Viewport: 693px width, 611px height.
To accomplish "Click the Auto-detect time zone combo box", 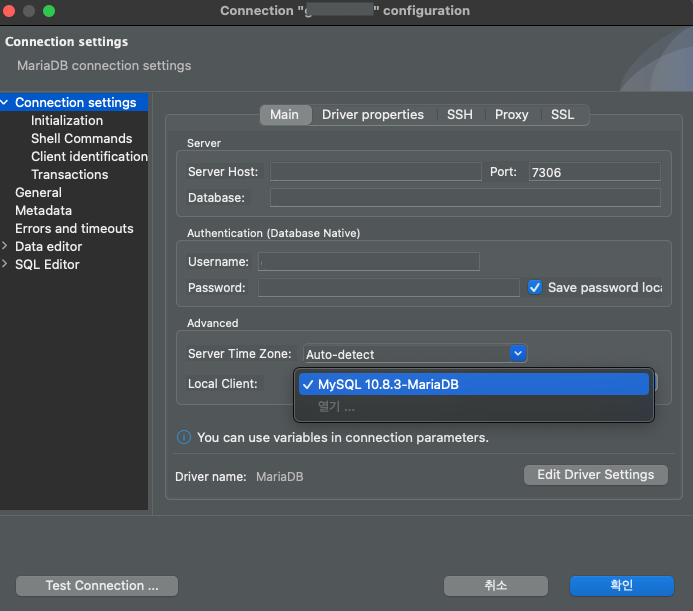I will coord(415,354).
